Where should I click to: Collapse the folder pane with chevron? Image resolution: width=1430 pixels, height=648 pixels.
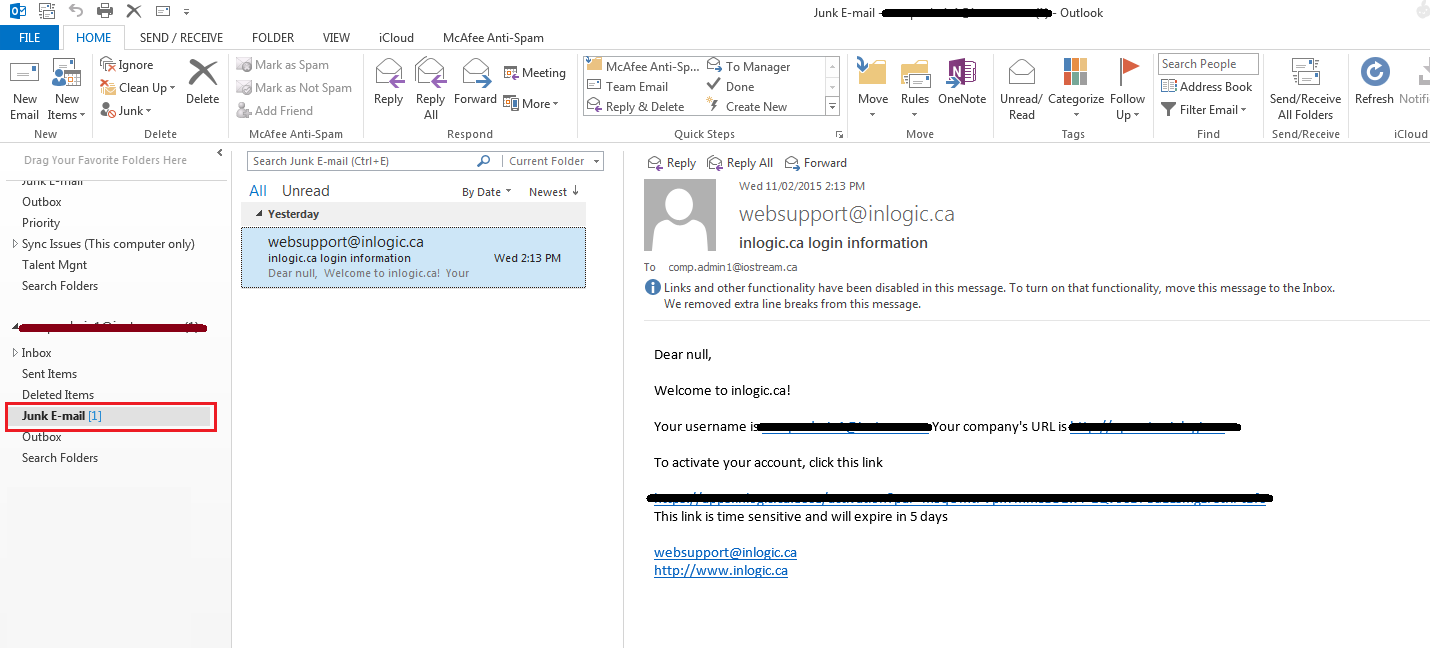220,153
